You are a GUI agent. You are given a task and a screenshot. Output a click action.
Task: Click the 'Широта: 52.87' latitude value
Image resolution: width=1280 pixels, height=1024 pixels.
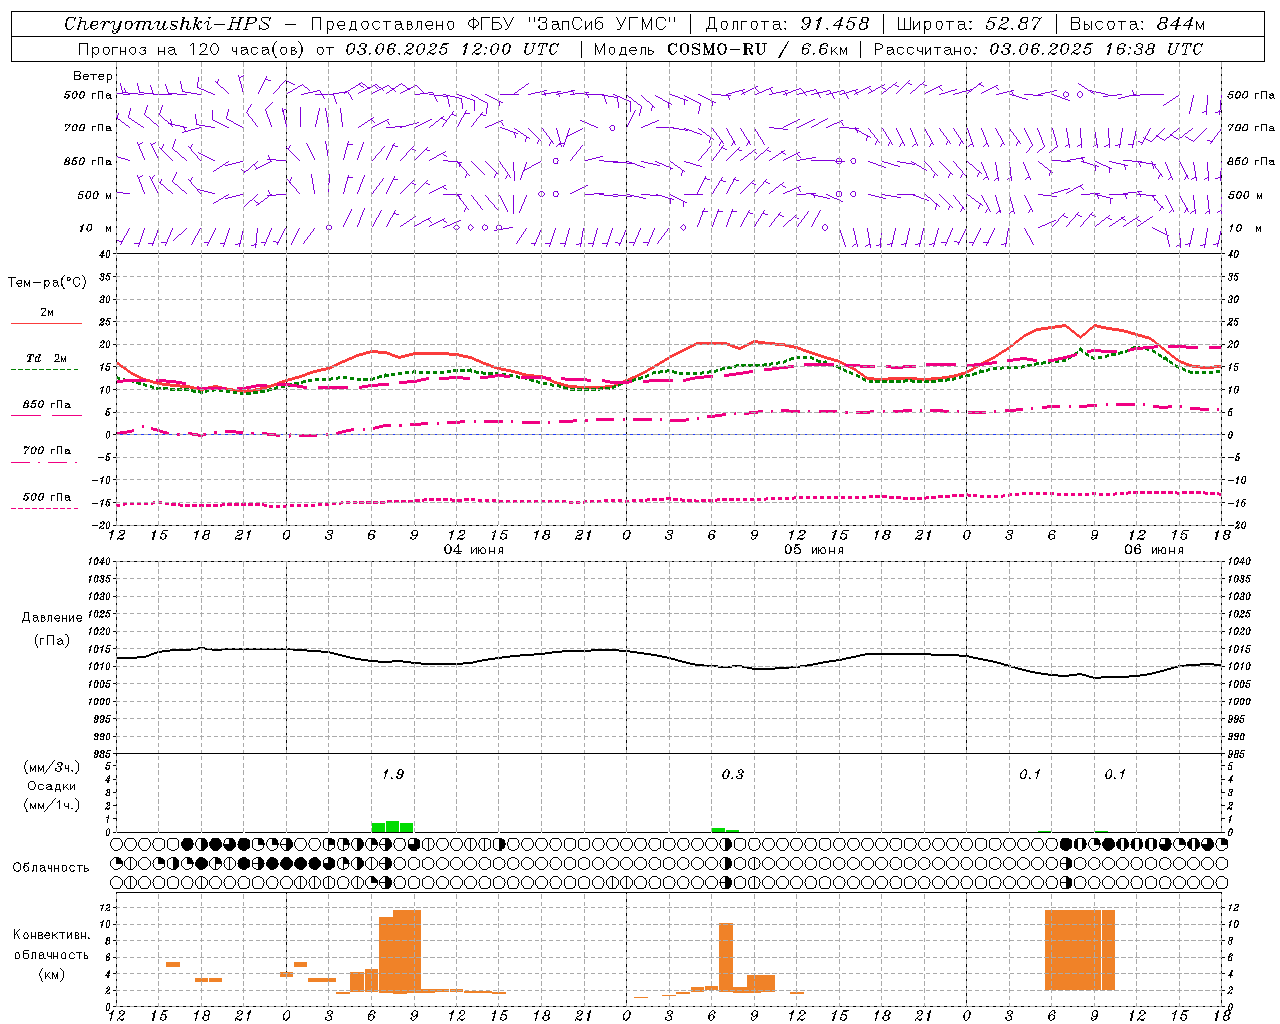[x=969, y=24]
